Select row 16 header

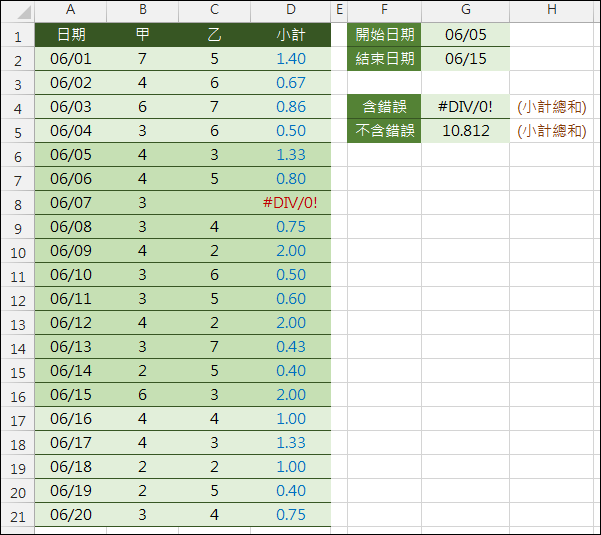tap(18, 395)
